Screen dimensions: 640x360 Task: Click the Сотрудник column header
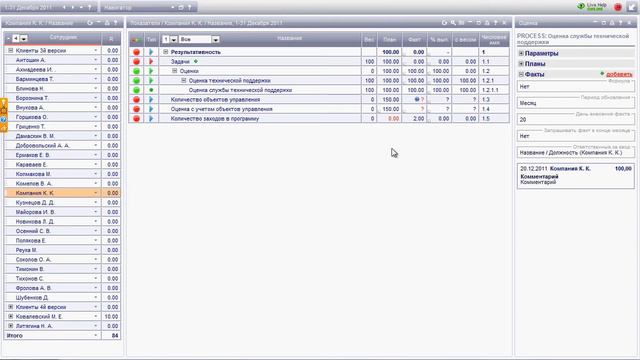click(x=63, y=37)
